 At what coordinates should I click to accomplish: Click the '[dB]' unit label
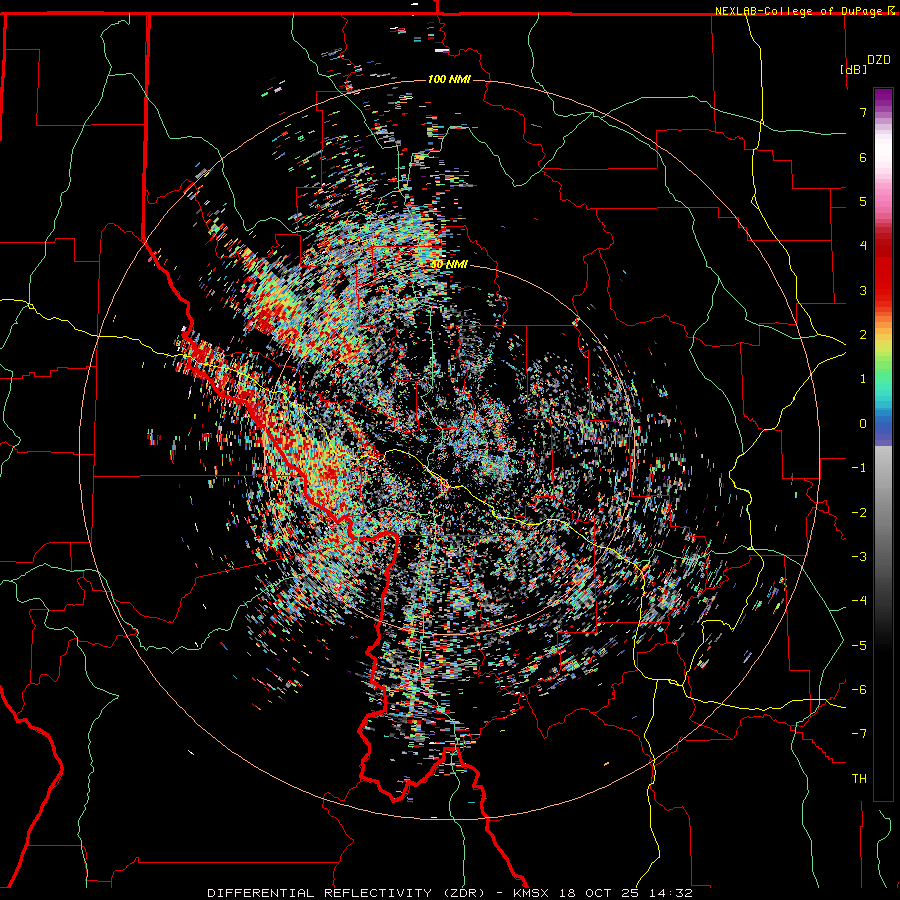pos(853,69)
